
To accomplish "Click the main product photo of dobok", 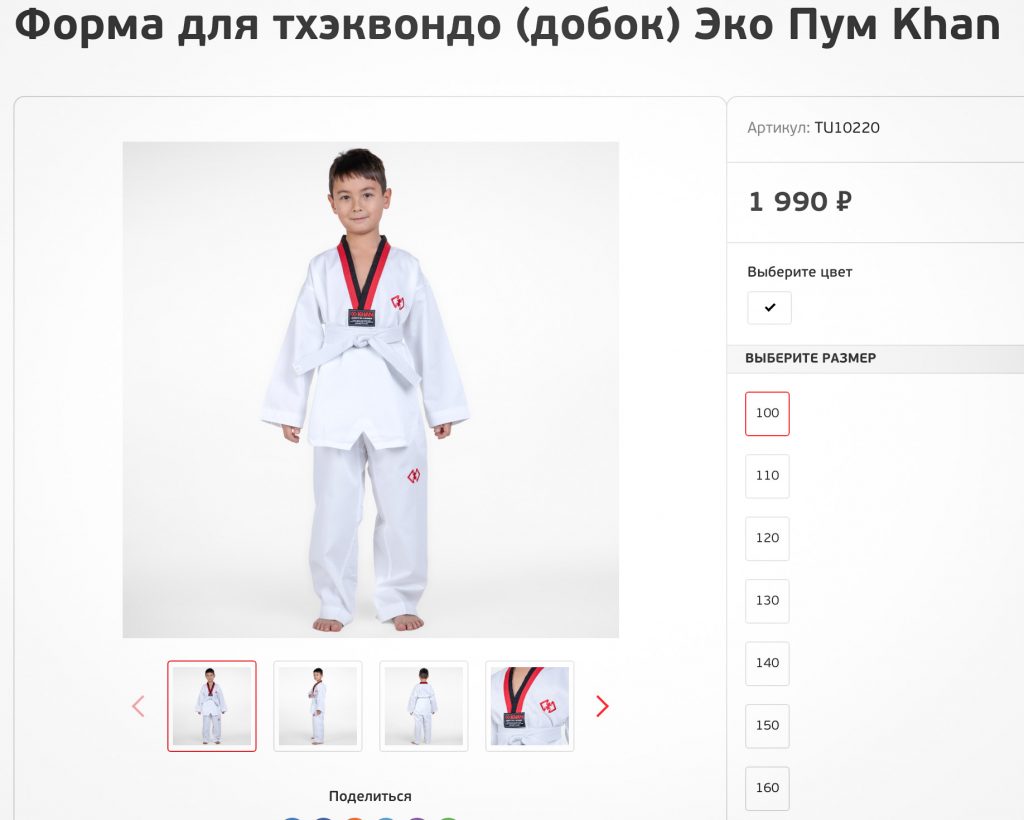I will [x=371, y=390].
